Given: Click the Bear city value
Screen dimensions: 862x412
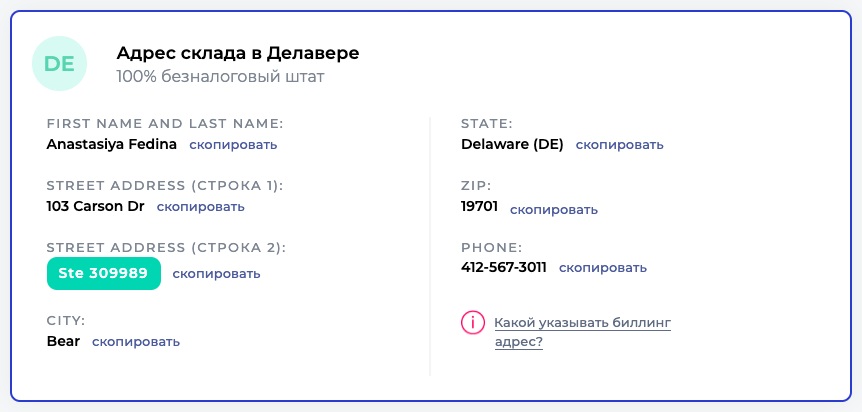Looking at the screenshot, I should pos(63,341).
